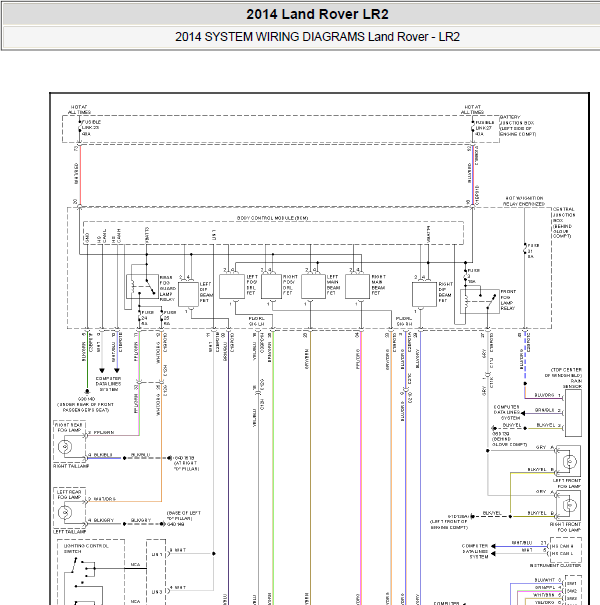Viewport: 600px width, 605px height.
Task: Click the "LEFT FRONT FOG LAMP" label
Action: tap(567, 483)
